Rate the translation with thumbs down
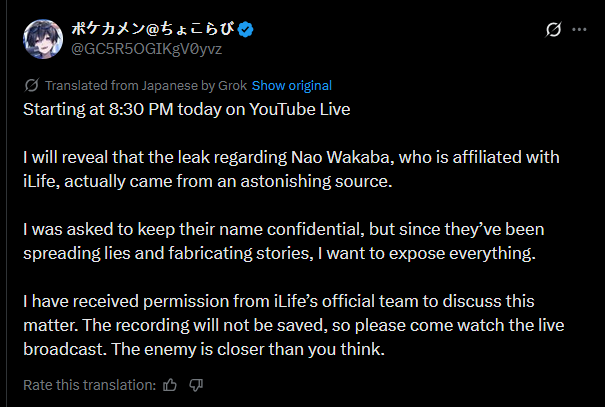This screenshot has width=605, height=407. pyautogui.click(x=196, y=384)
